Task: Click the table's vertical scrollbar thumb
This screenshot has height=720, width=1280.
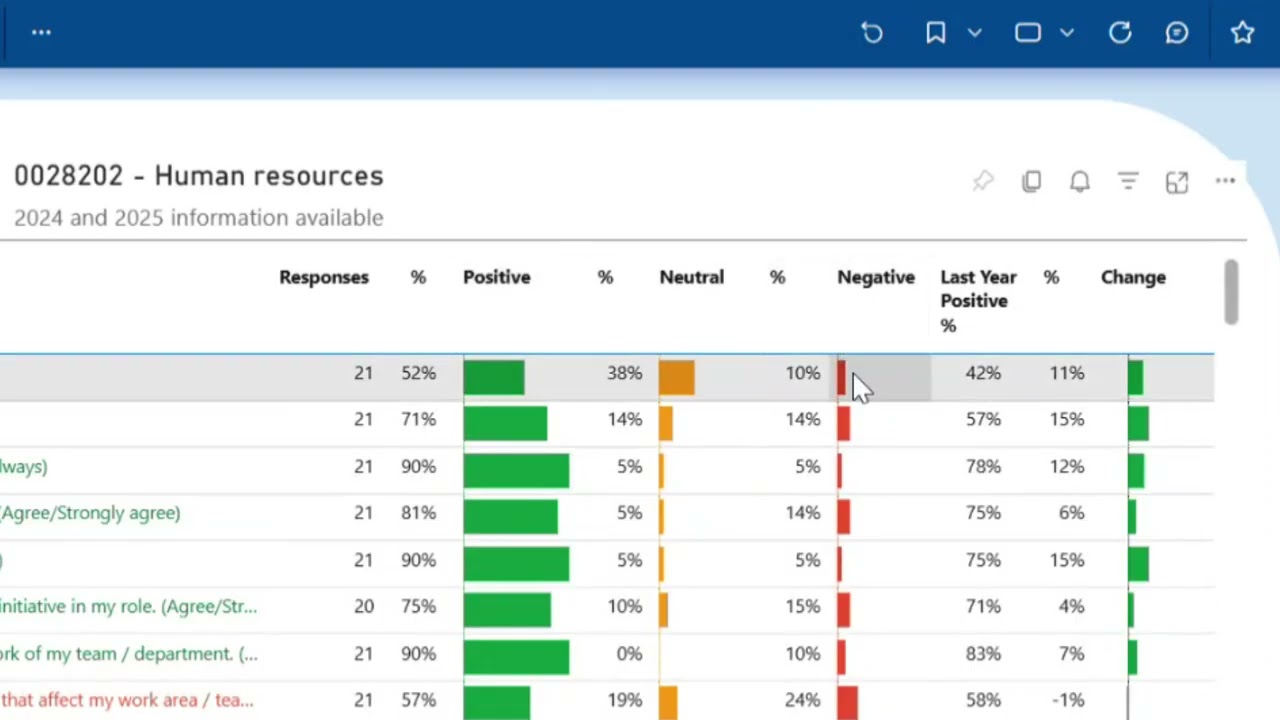Action: pos(1231,292)
